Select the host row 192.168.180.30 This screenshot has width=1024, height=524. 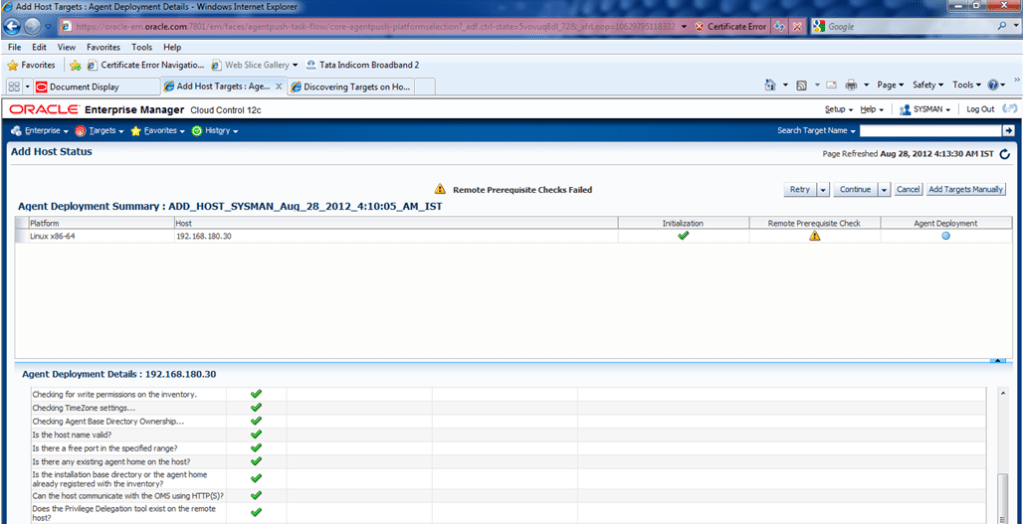click(x=513, y=237)
